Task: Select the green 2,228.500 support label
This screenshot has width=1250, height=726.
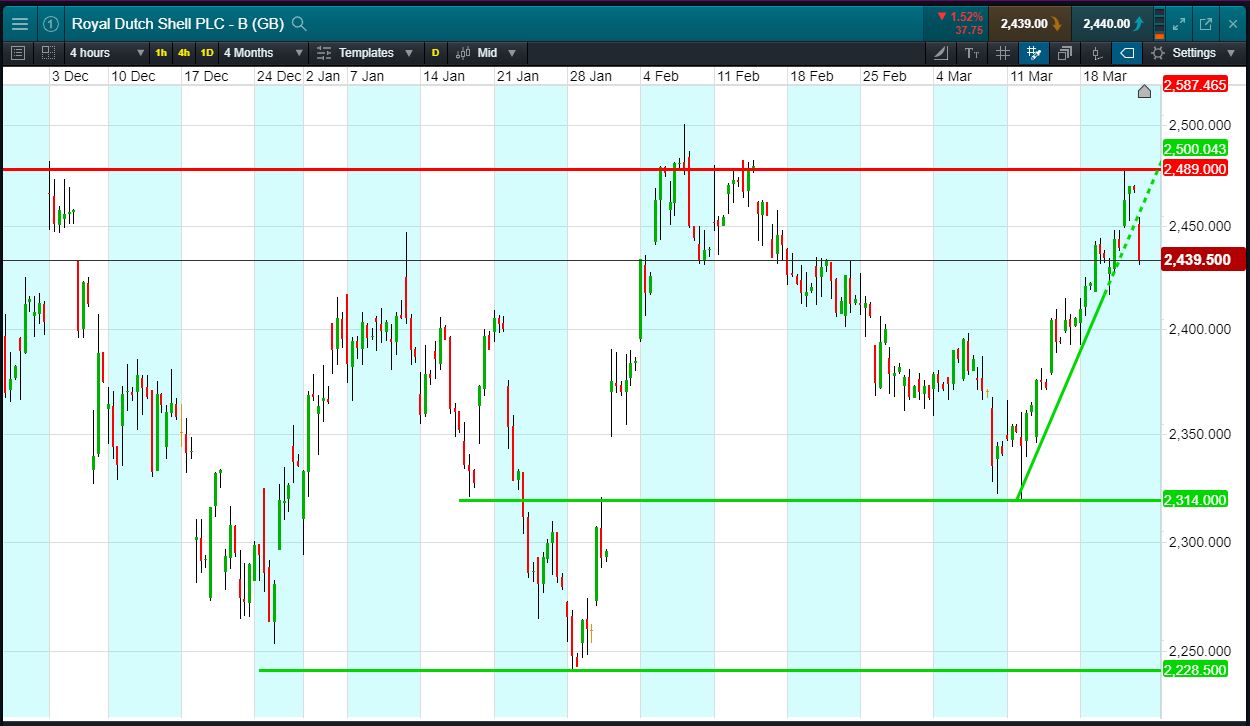Action: pos(1195,670)
